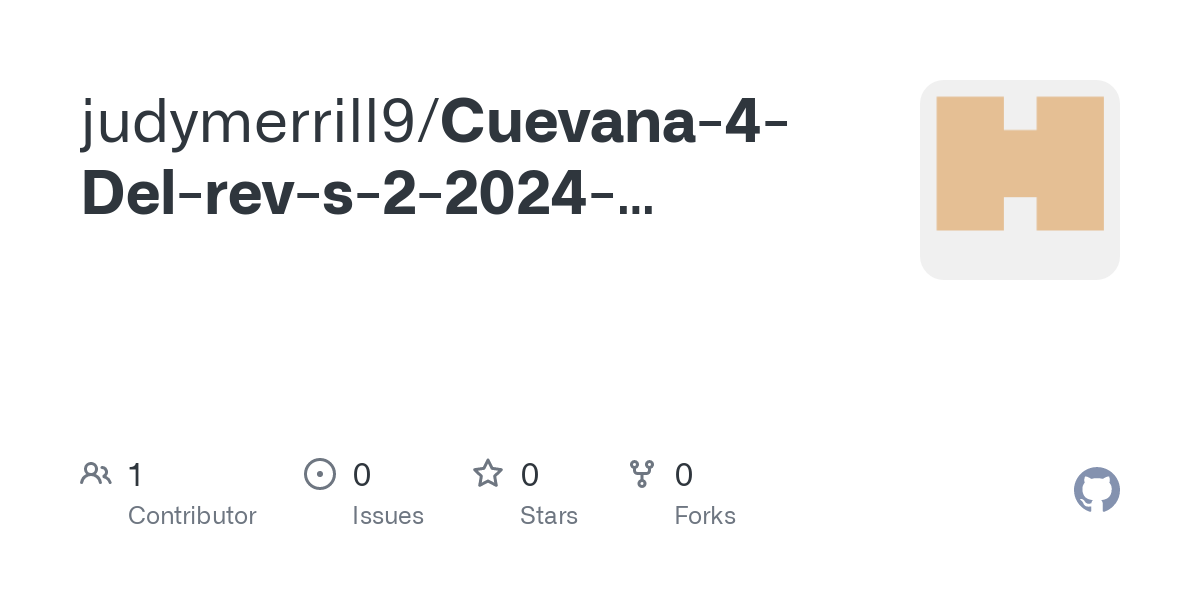Open the Cuevana-4- repository title
The height and width of the screenshot is (600, 1200).
(x=614, y=121)
